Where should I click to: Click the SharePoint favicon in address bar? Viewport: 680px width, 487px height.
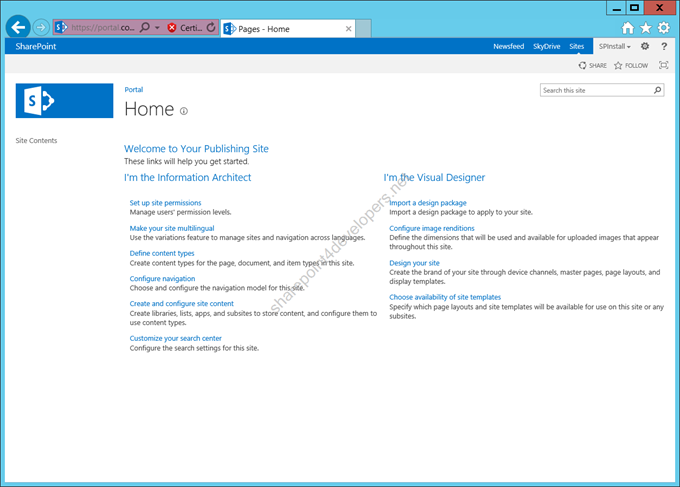61,27
